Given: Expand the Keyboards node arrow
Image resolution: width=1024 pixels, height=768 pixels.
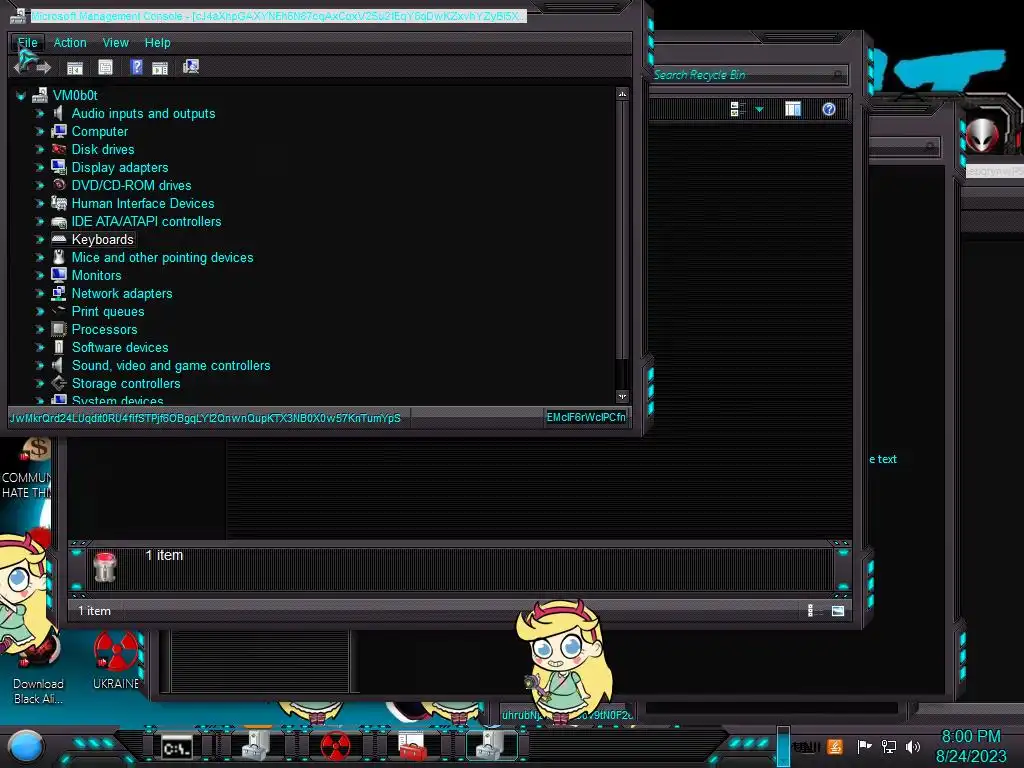Looking at the screenshot, I should [x=39, y=240].
